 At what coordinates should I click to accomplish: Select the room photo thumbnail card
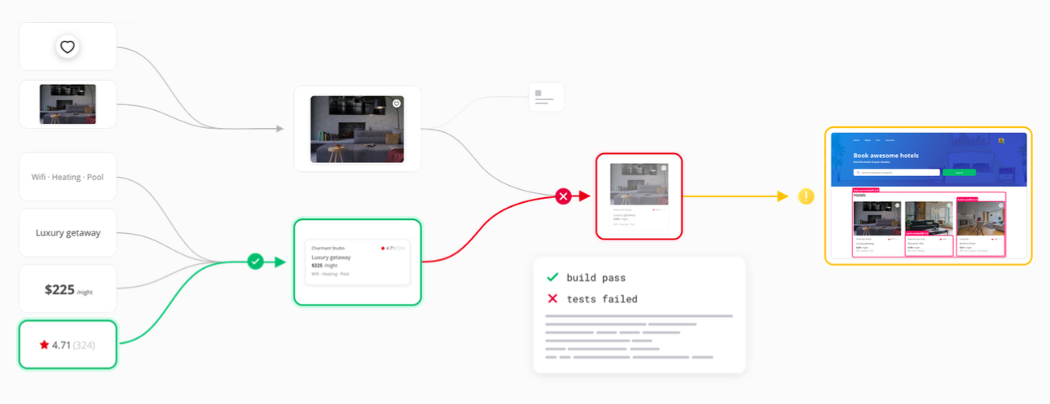[68, 104]
